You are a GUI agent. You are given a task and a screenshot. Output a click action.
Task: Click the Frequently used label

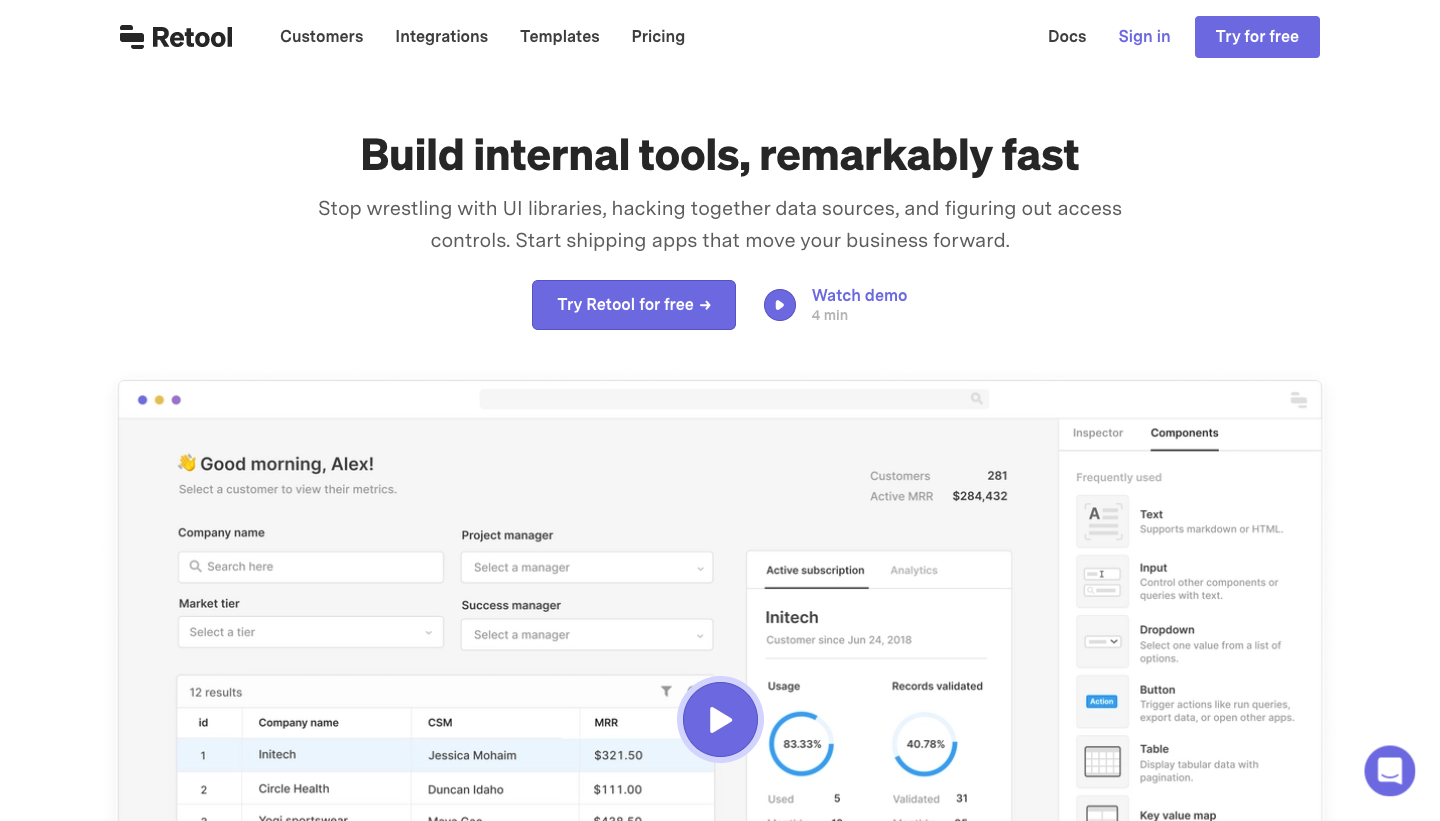(1119, 477)
